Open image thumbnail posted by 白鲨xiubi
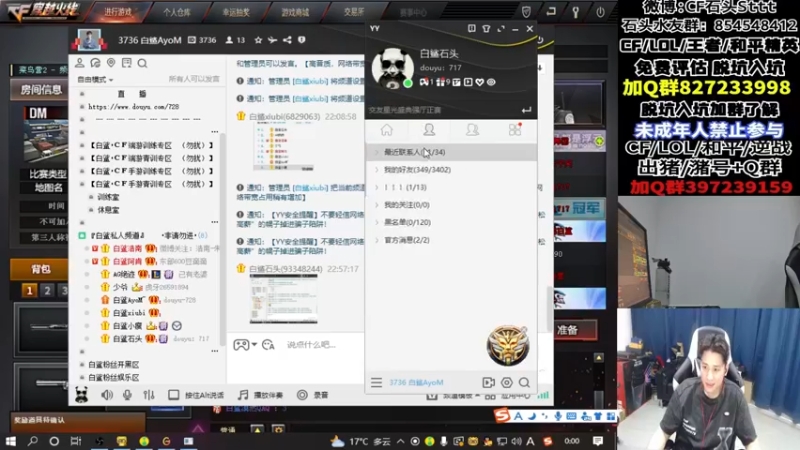Viewport: 800px width, 450px height. (x=284, y=147)
